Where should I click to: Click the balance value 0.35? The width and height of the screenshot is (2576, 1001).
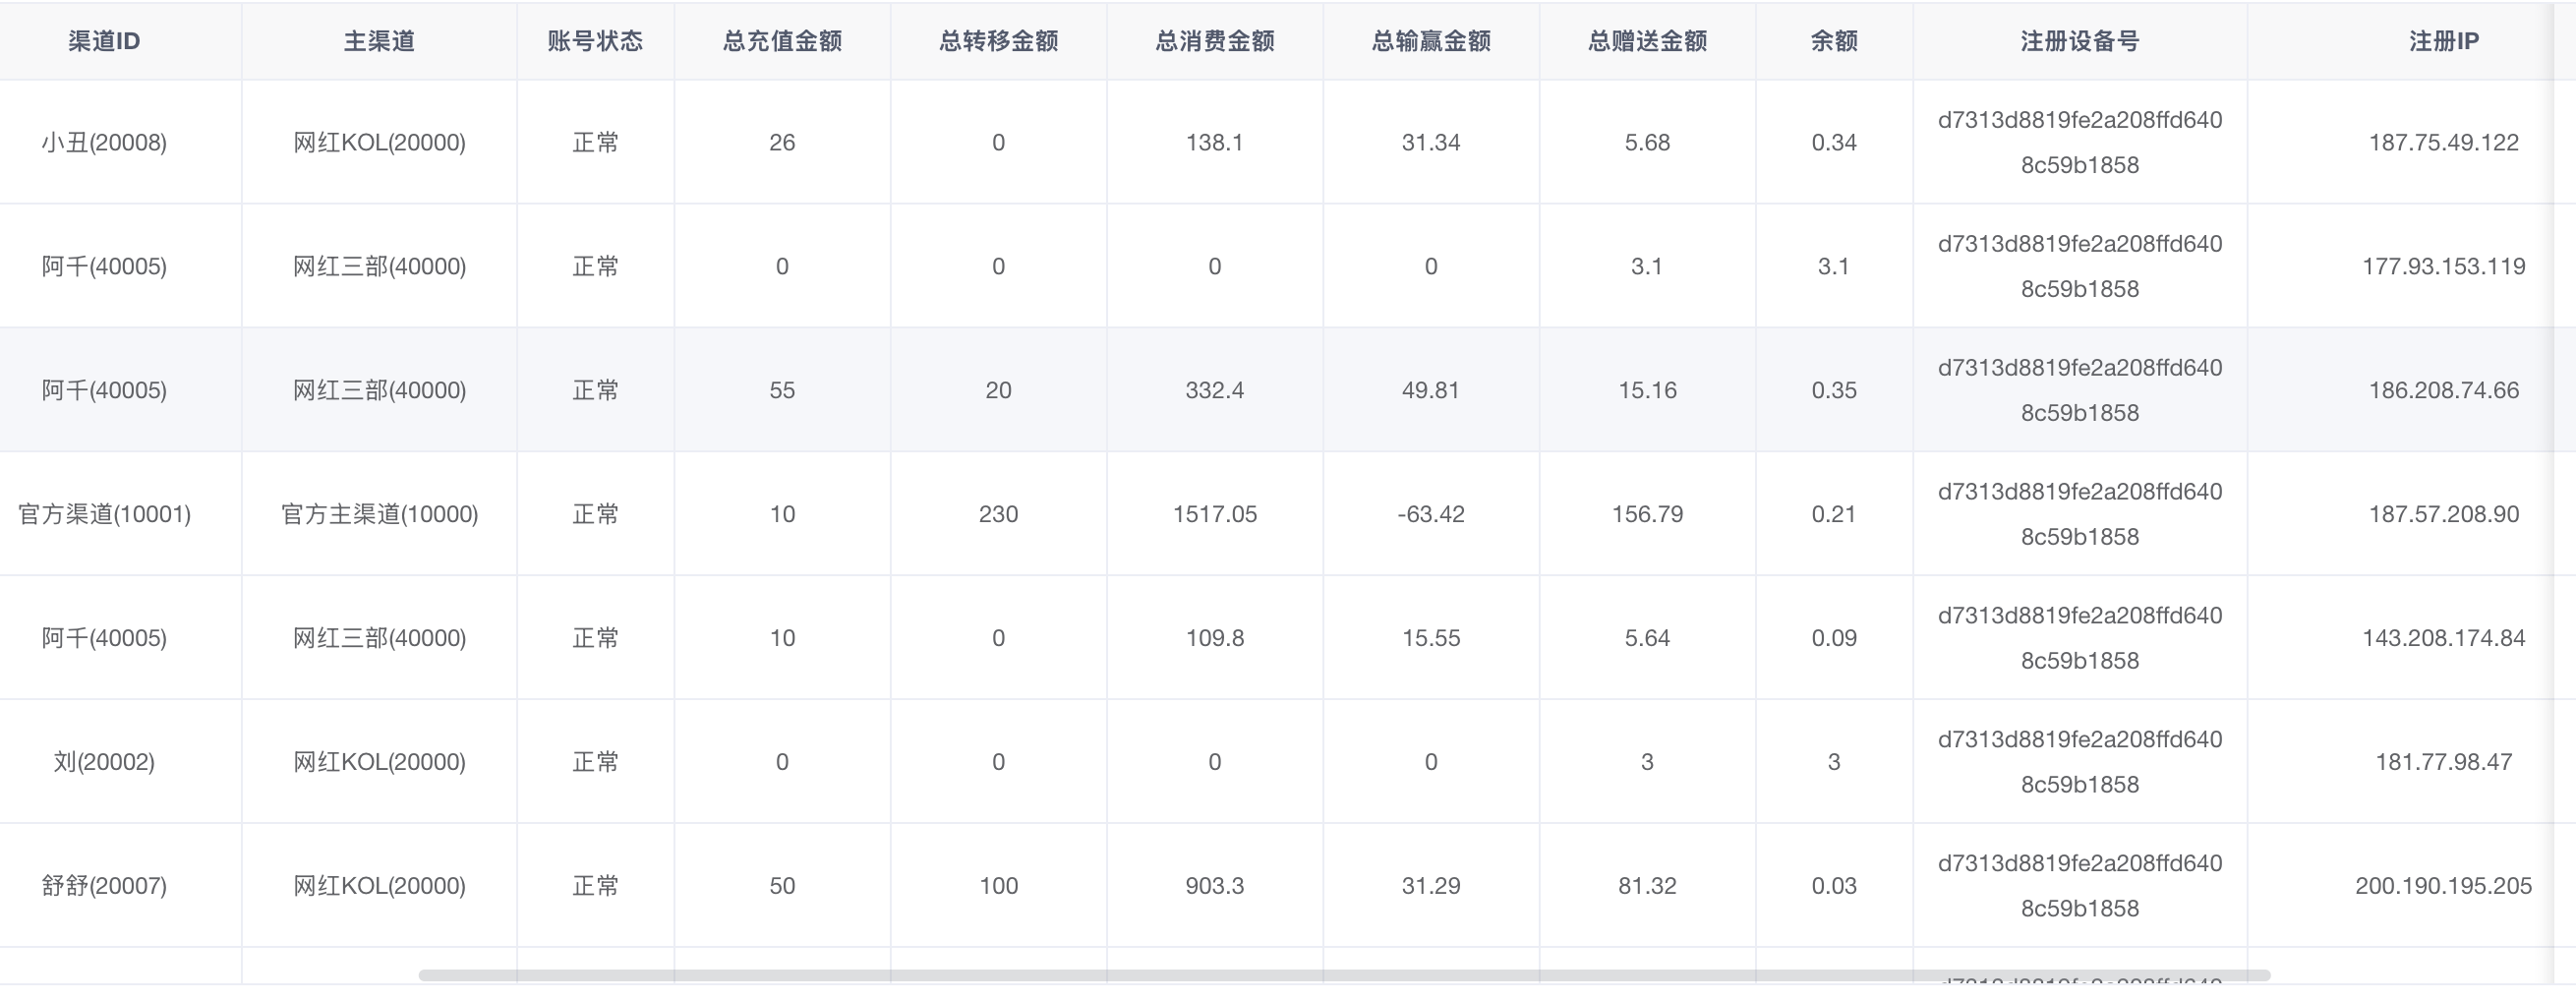1834,390
